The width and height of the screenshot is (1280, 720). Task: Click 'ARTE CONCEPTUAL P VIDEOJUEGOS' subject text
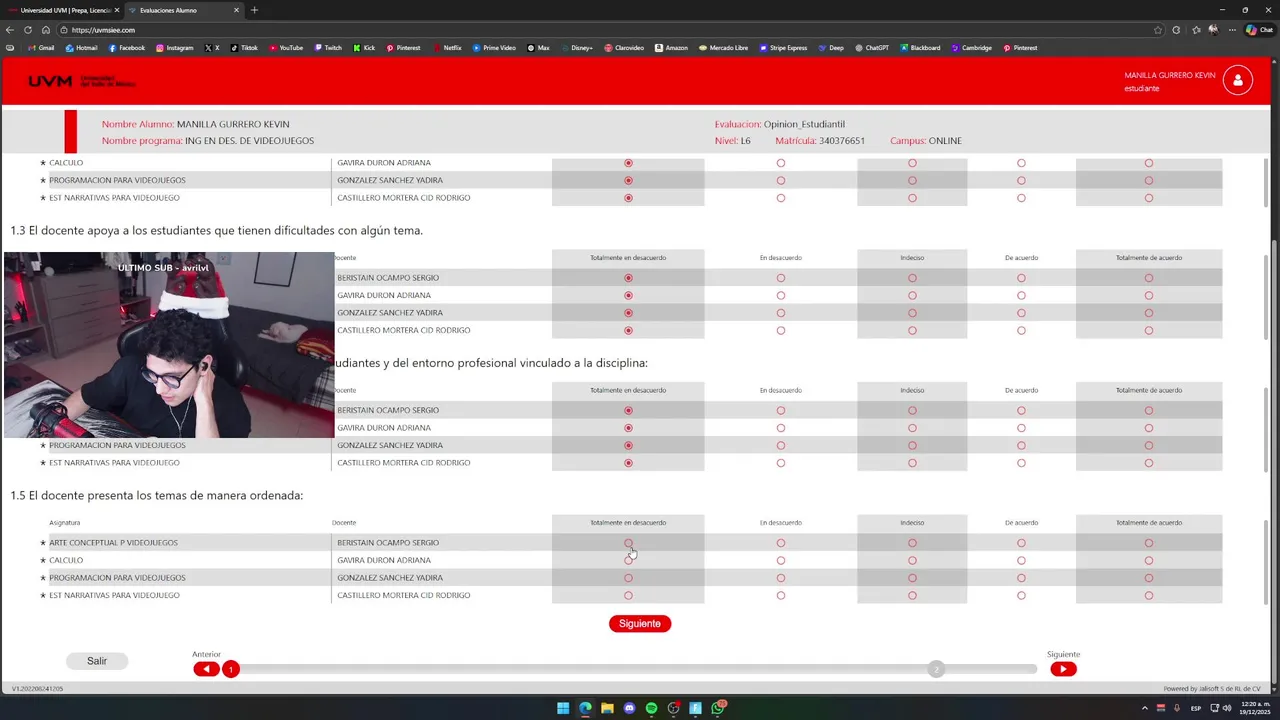[x=113, y=543]
